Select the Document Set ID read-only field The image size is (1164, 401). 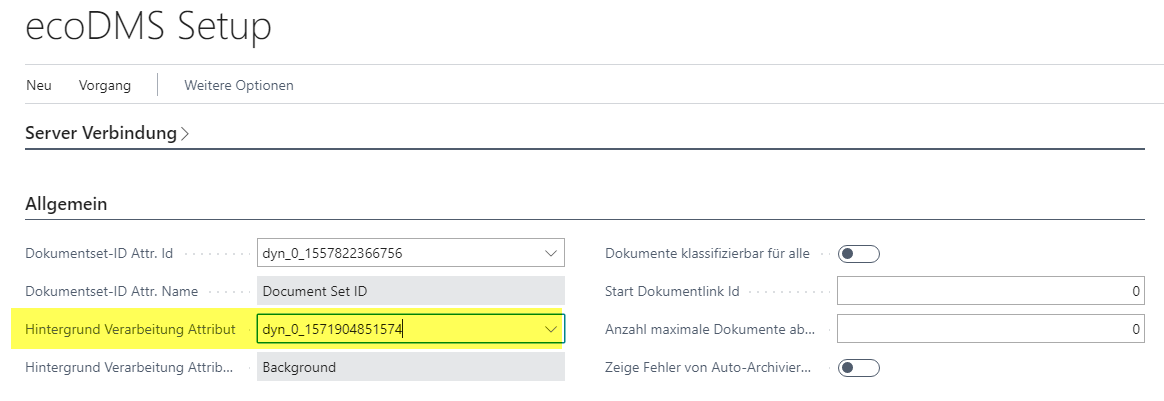point(411,291)
